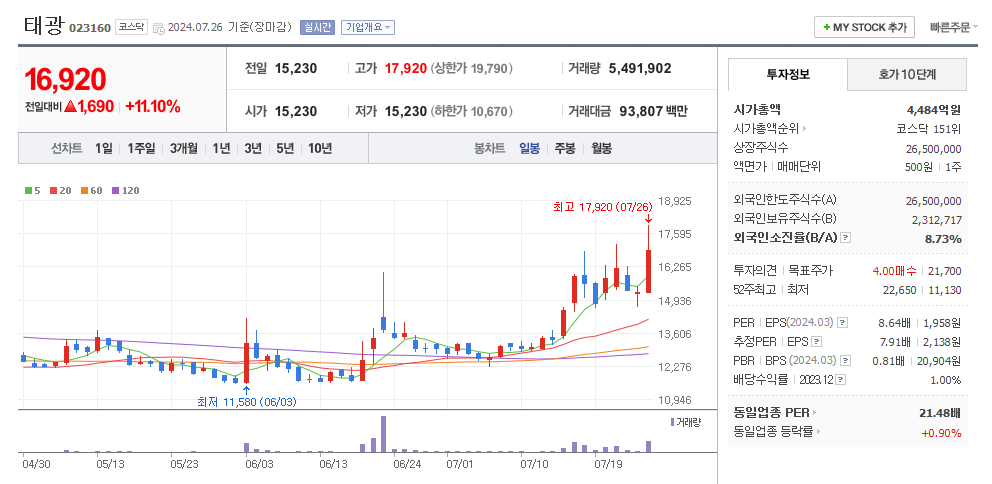Expand the 빠른주문 menu
992x484 pixels.
[954, 27]
